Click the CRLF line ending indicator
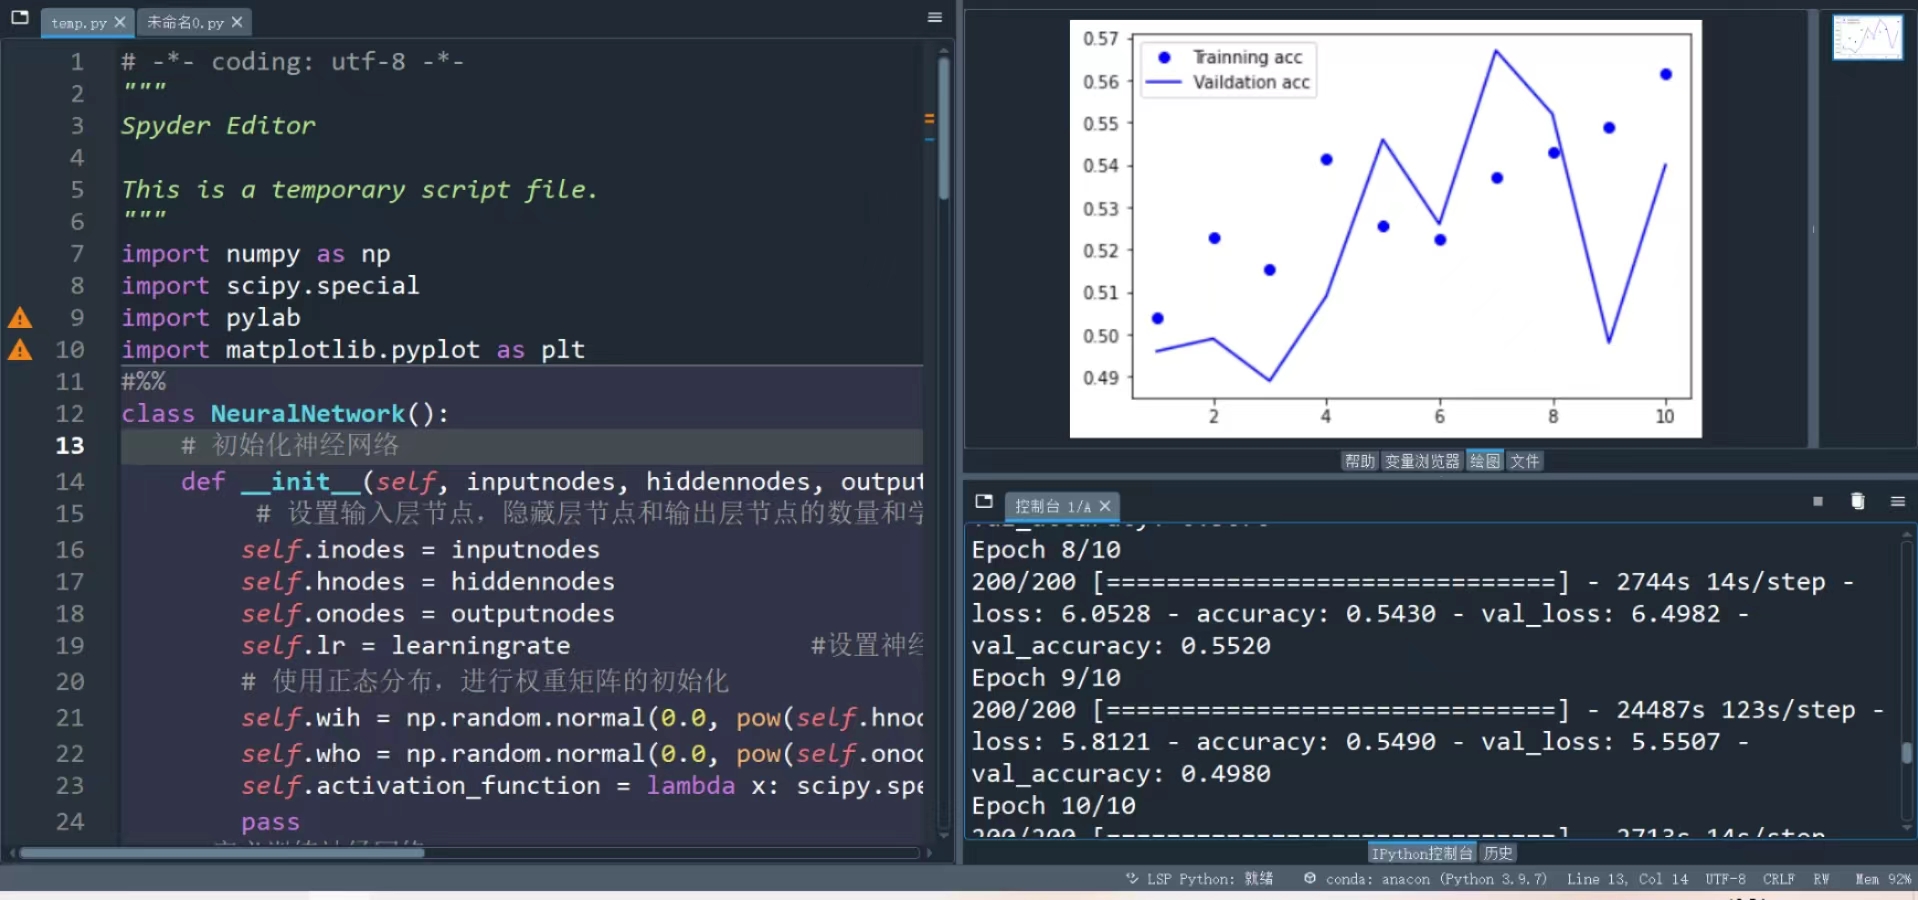 point(1779,879)
